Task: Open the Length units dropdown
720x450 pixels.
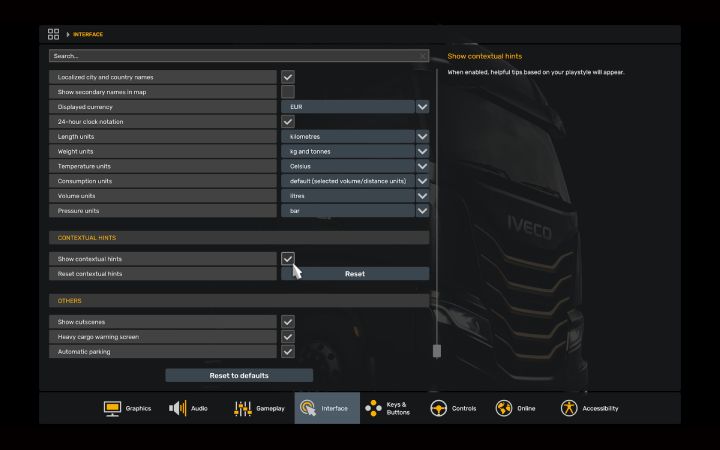Action: point(422,137)
